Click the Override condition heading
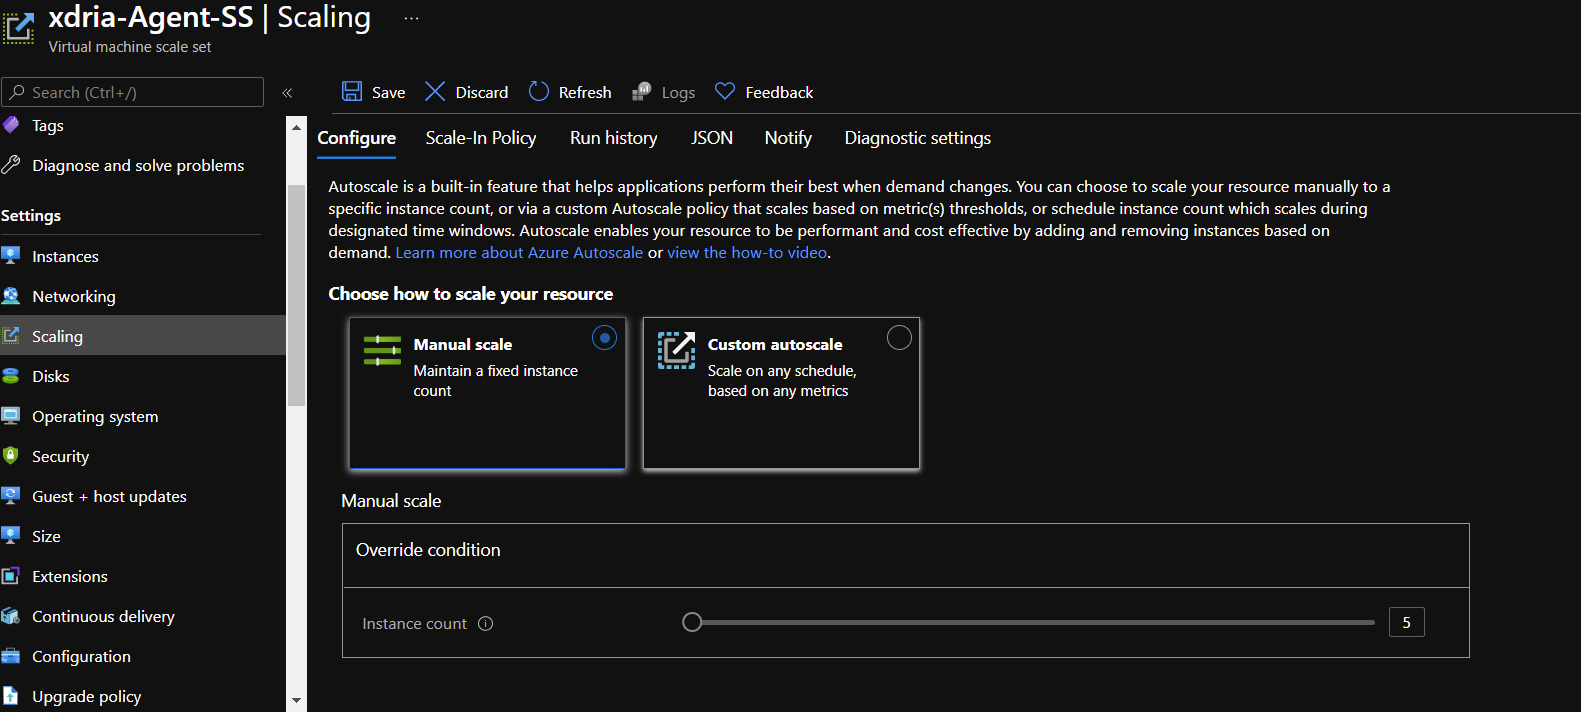This screenshot has width=1581, height=712. (x=428, y=550)
